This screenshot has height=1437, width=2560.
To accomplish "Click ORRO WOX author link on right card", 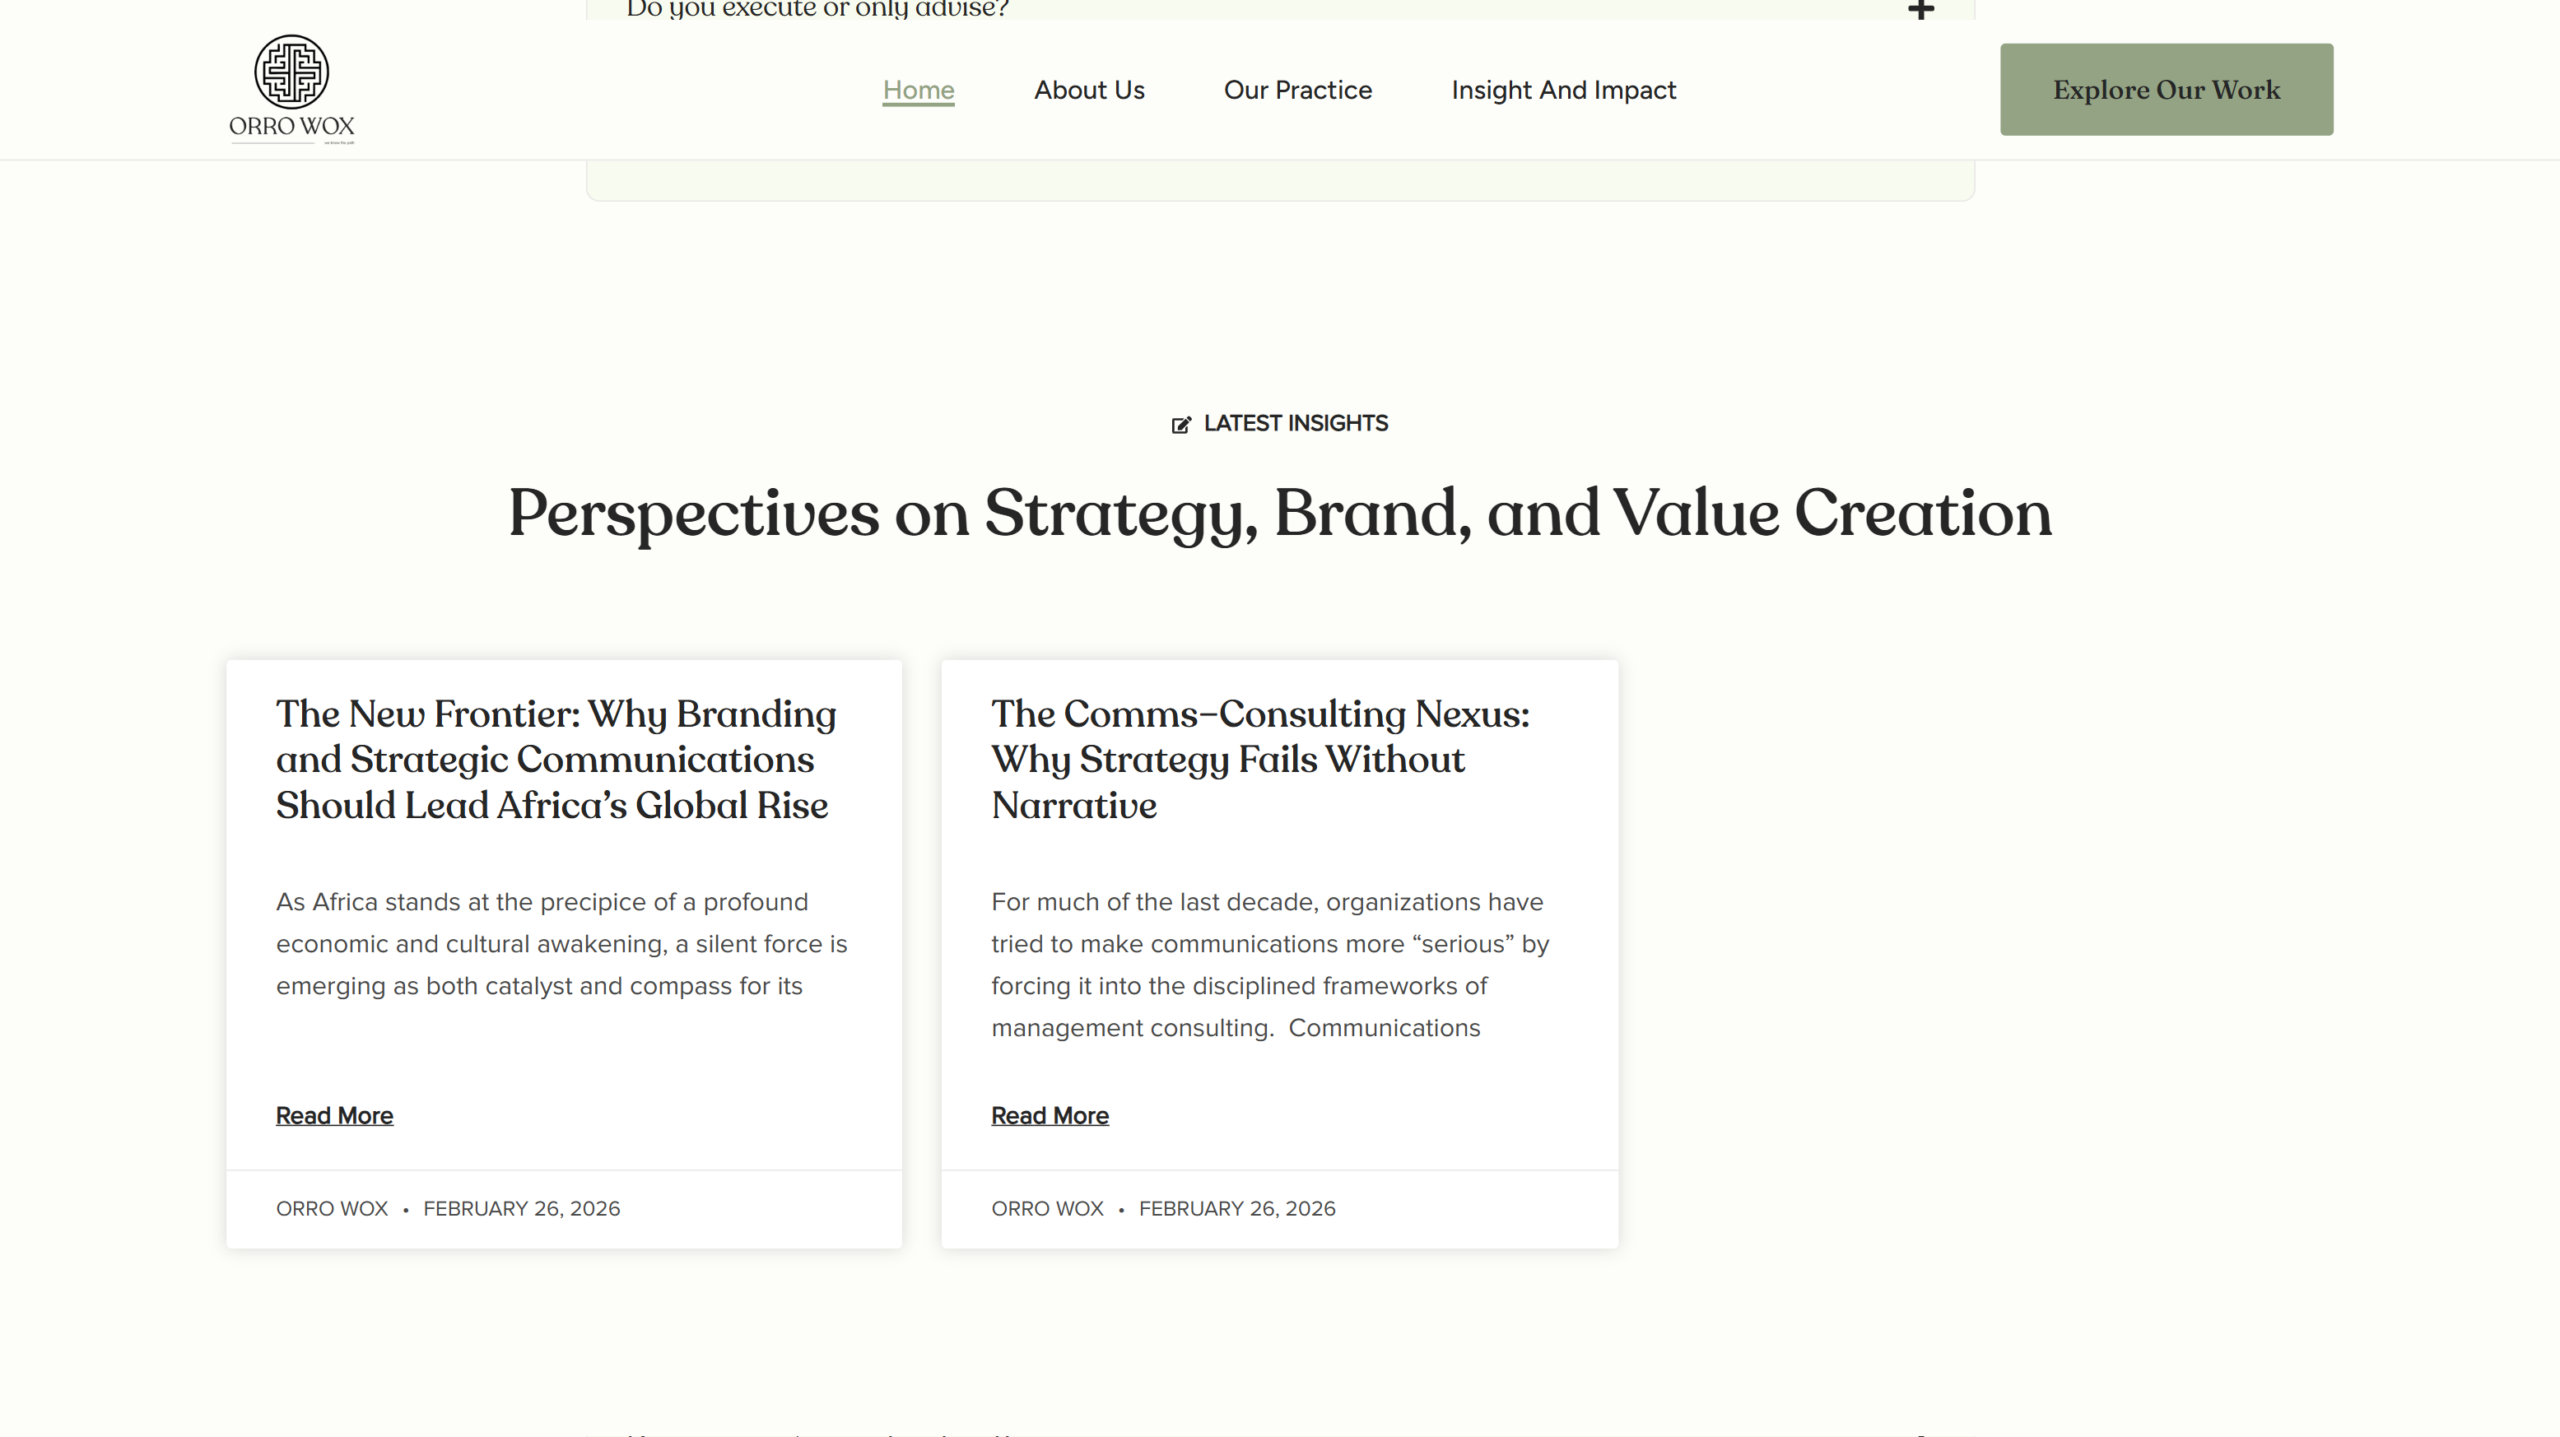I will tap(1047, 1209).
